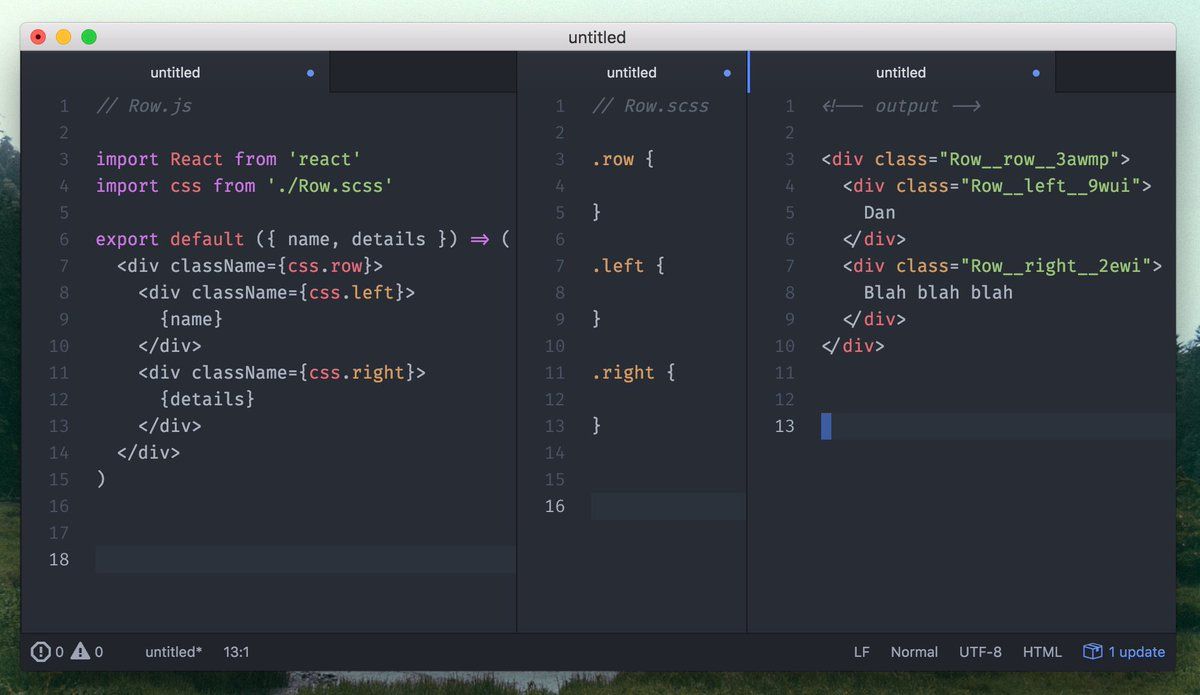Click the untitled* file name in status bar

point(173,652)
